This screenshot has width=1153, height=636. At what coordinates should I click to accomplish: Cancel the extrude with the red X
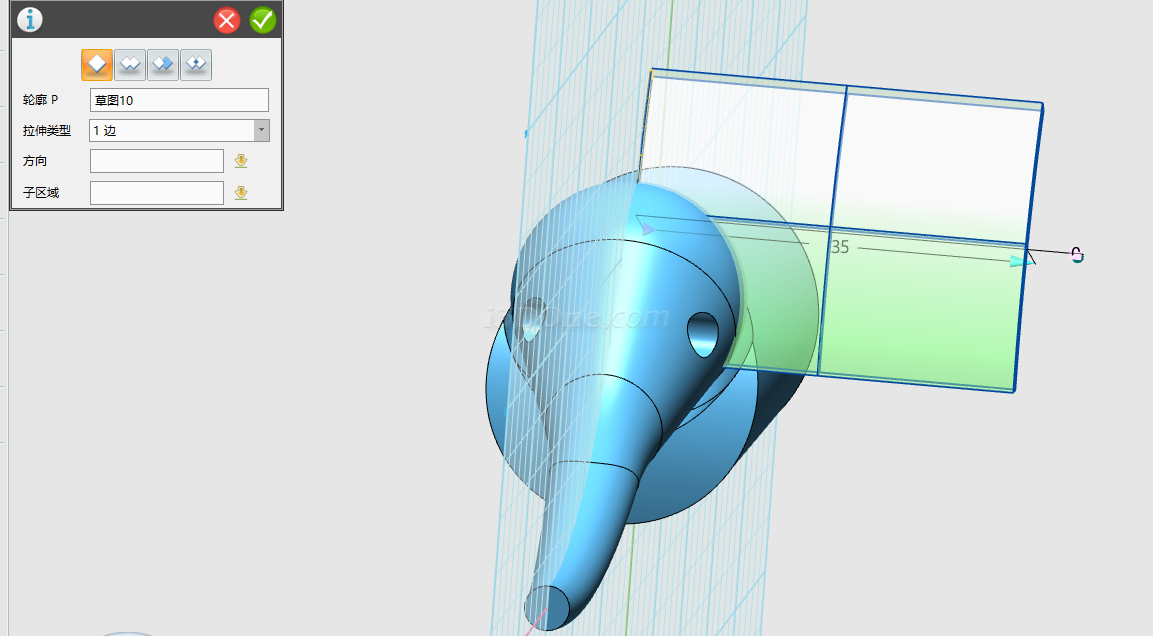tap(227, 20)
